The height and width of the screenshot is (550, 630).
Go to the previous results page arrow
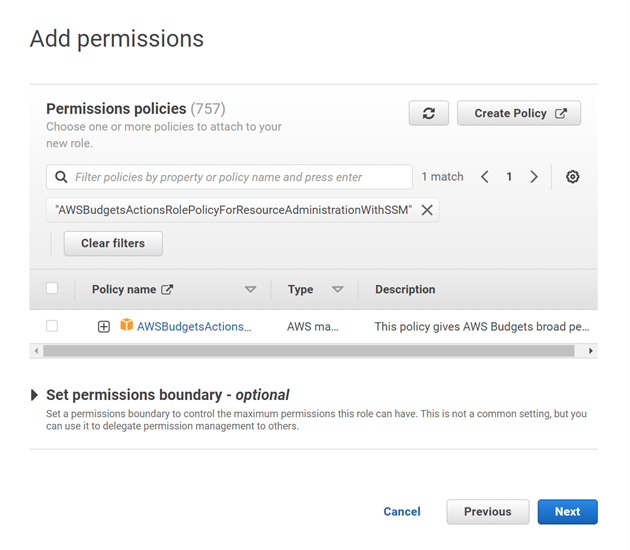point(485,177)
